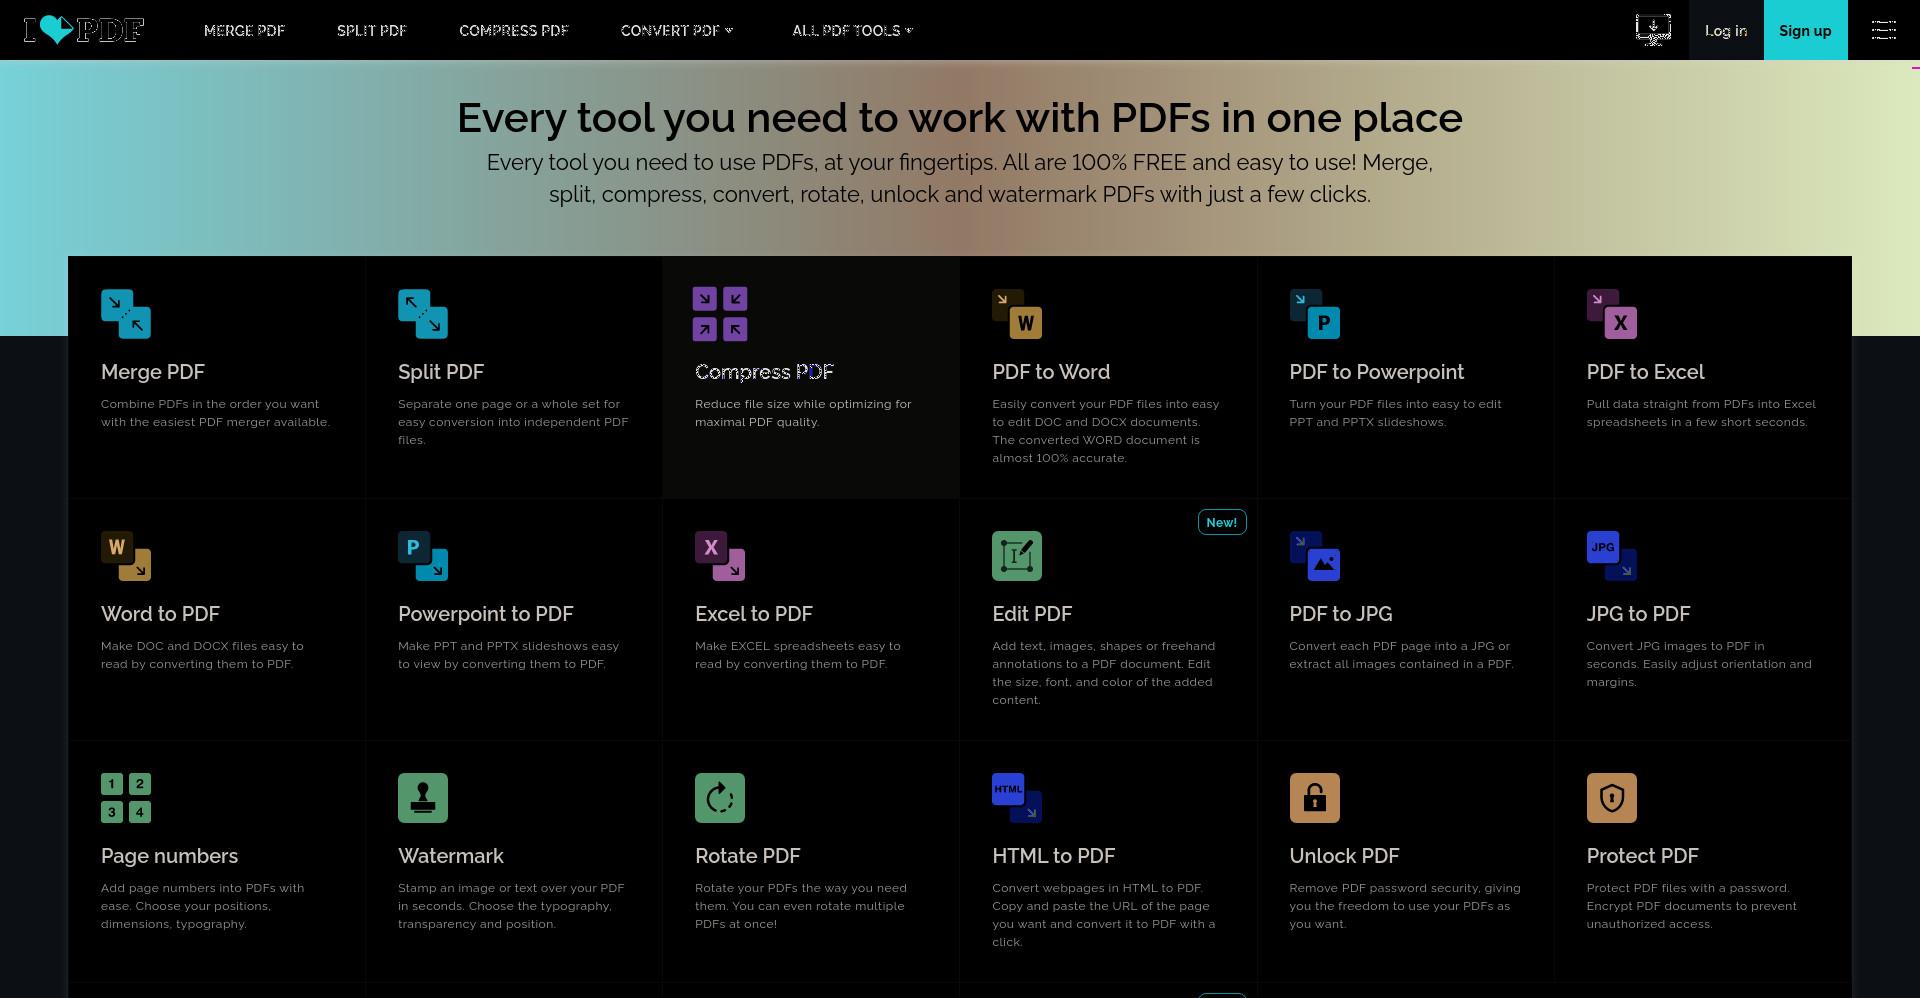This screenshot has height=998, width=1920.
Task: Open the HTML to PDF title link
Action: pos(1053,856)
